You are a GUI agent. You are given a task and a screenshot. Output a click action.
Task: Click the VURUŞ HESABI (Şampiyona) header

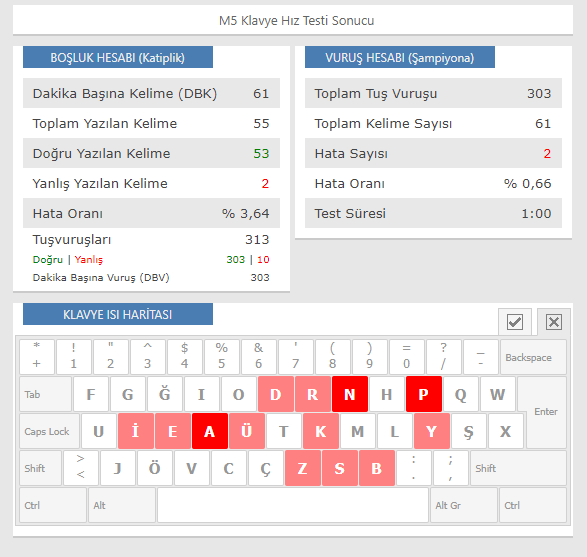tap(399, 57)
